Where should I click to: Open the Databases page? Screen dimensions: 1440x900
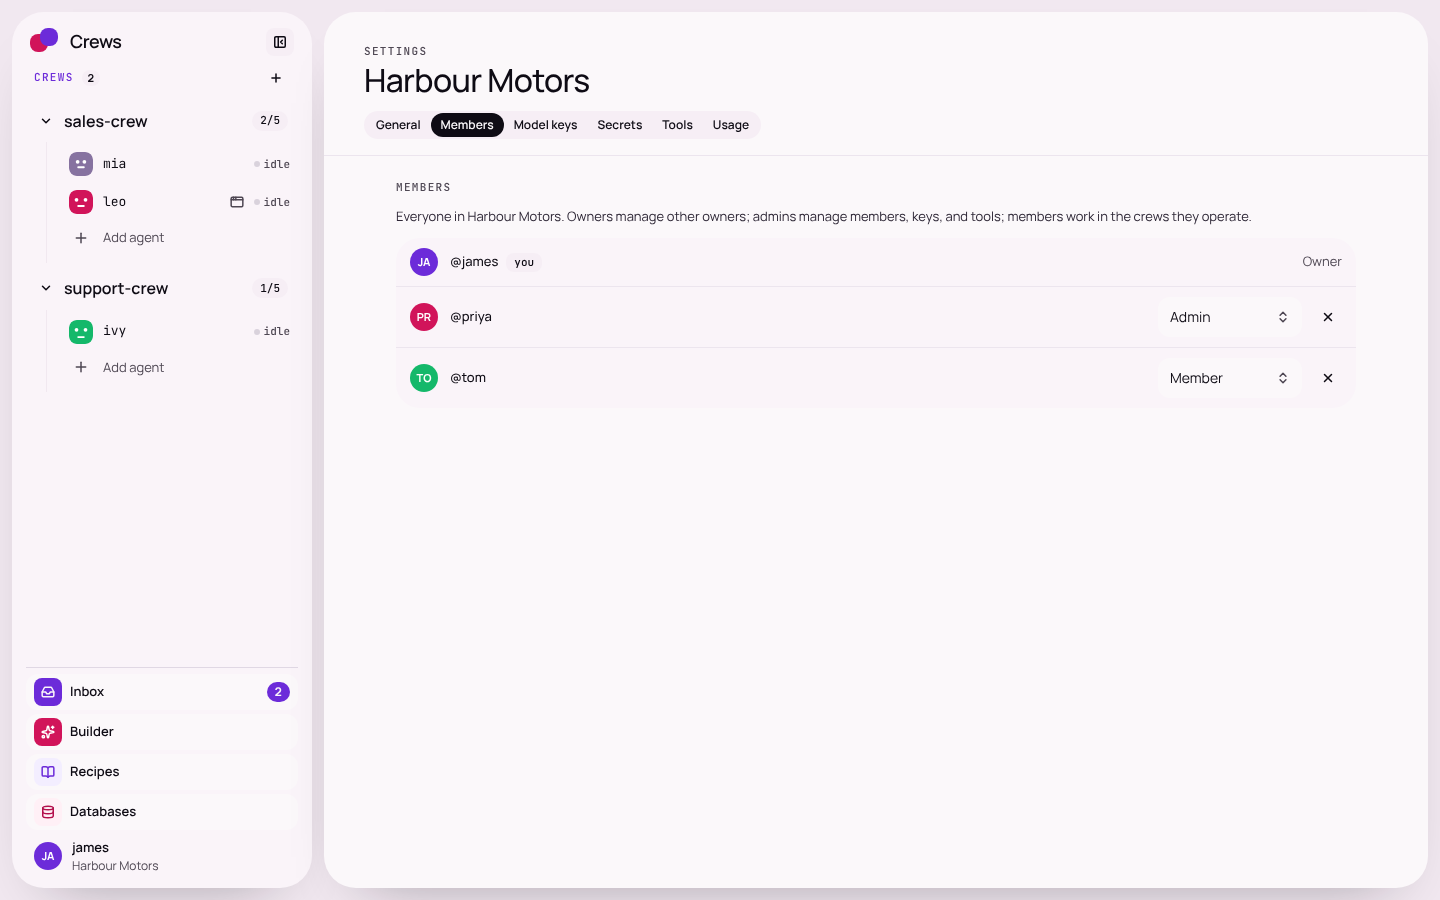coord(162,812)
